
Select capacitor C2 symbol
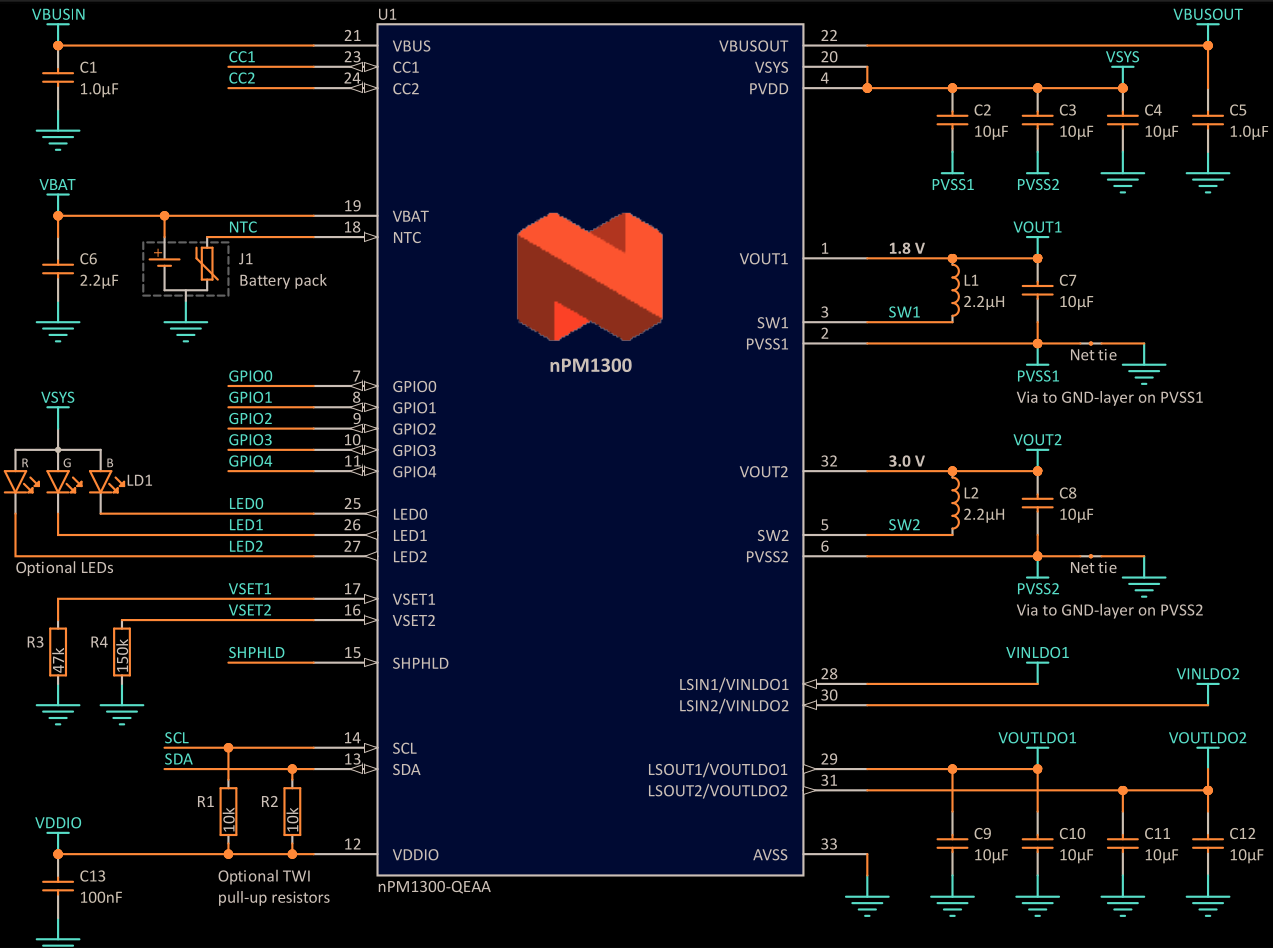coord(952,121)
